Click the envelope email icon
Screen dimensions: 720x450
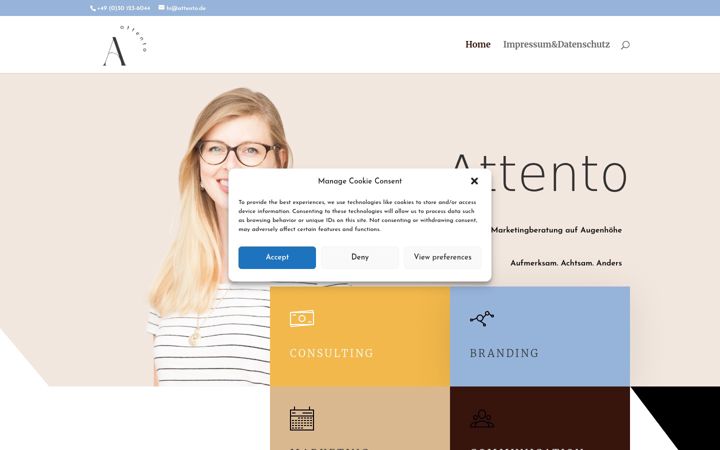162,7
